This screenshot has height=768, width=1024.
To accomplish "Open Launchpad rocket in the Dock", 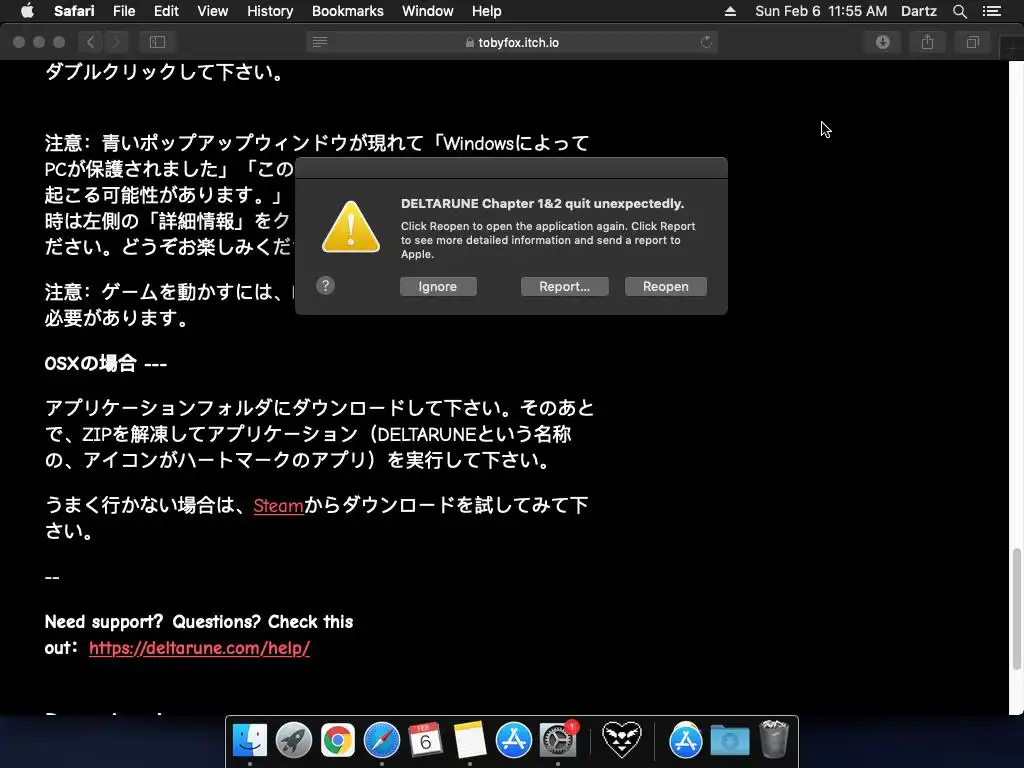I will (293, 740).
